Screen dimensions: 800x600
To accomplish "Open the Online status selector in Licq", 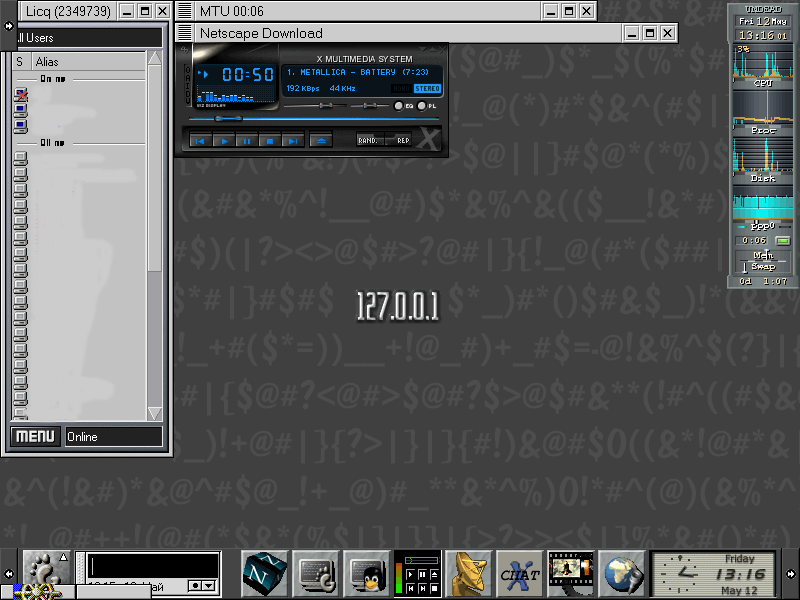I will point(113,437).
